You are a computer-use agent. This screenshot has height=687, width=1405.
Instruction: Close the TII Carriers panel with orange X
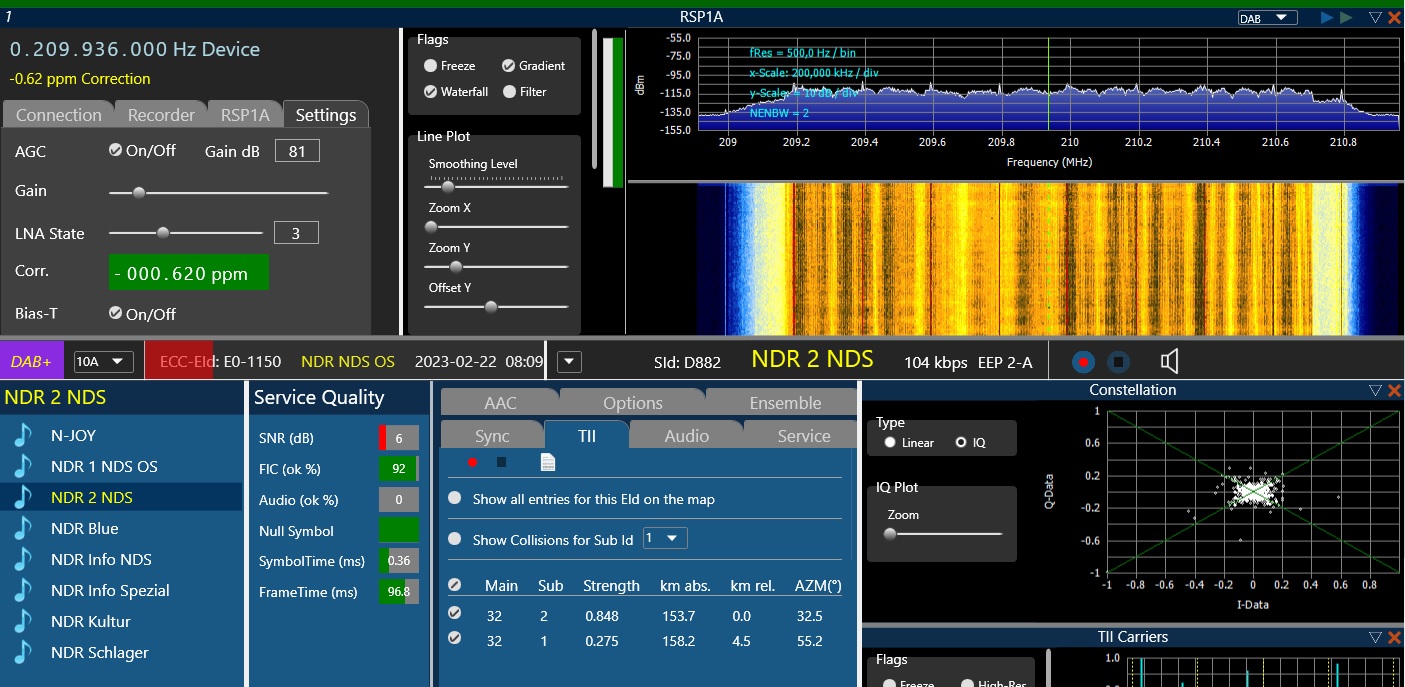[1394, 637]
